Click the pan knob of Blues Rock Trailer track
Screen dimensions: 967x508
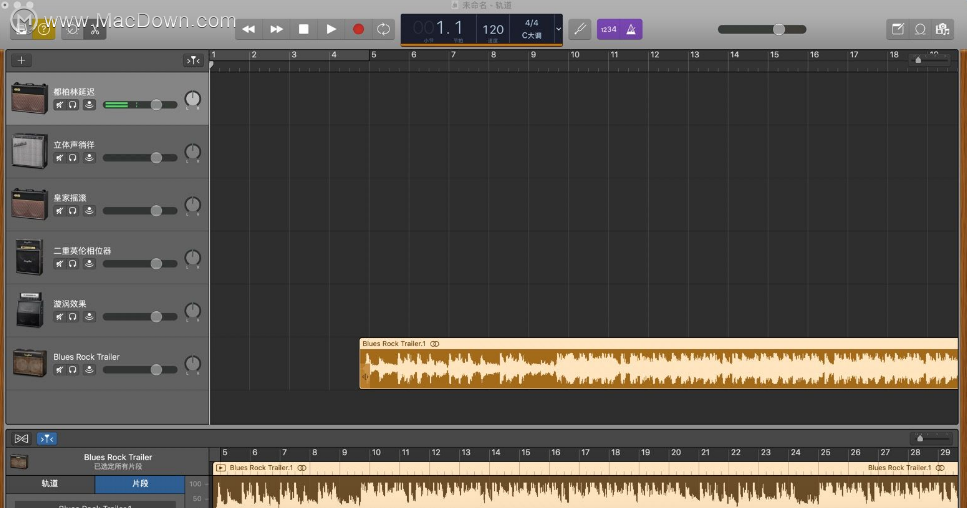pos(192,364)
